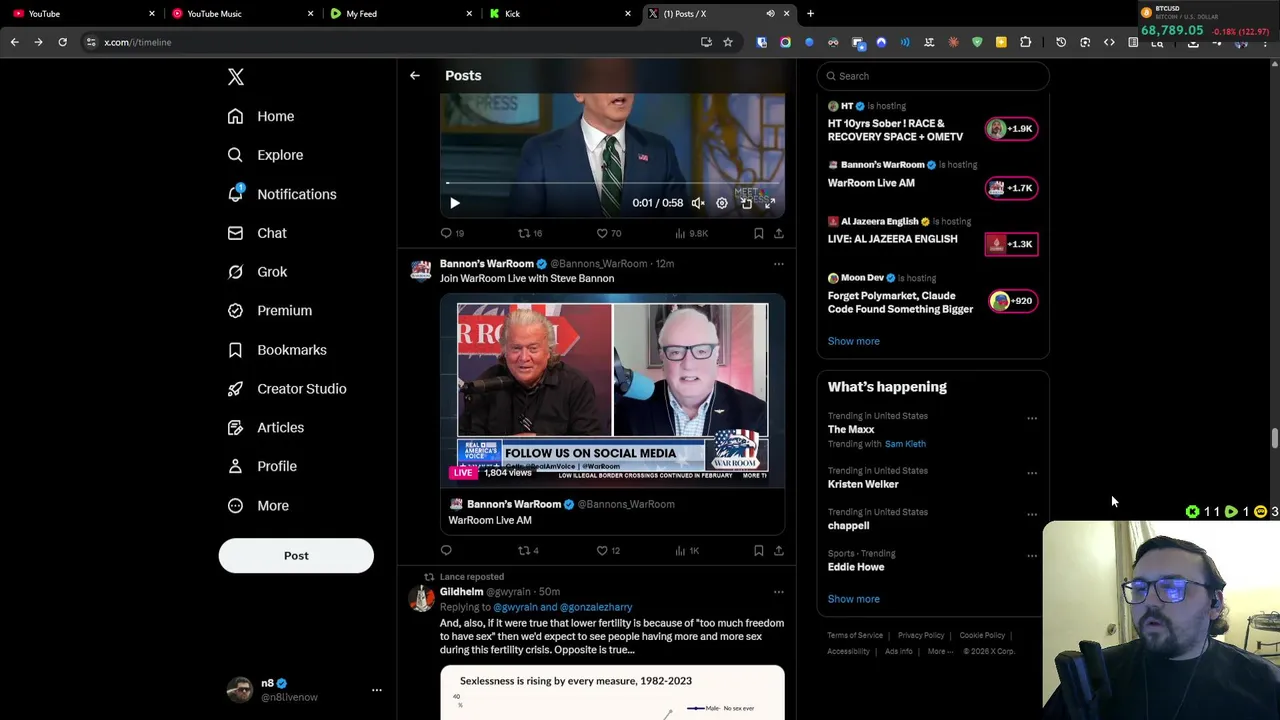The image size is (1280, 720).
Task: Reply to the WarRoom Live AM post
Action: (x=446, y=550)
